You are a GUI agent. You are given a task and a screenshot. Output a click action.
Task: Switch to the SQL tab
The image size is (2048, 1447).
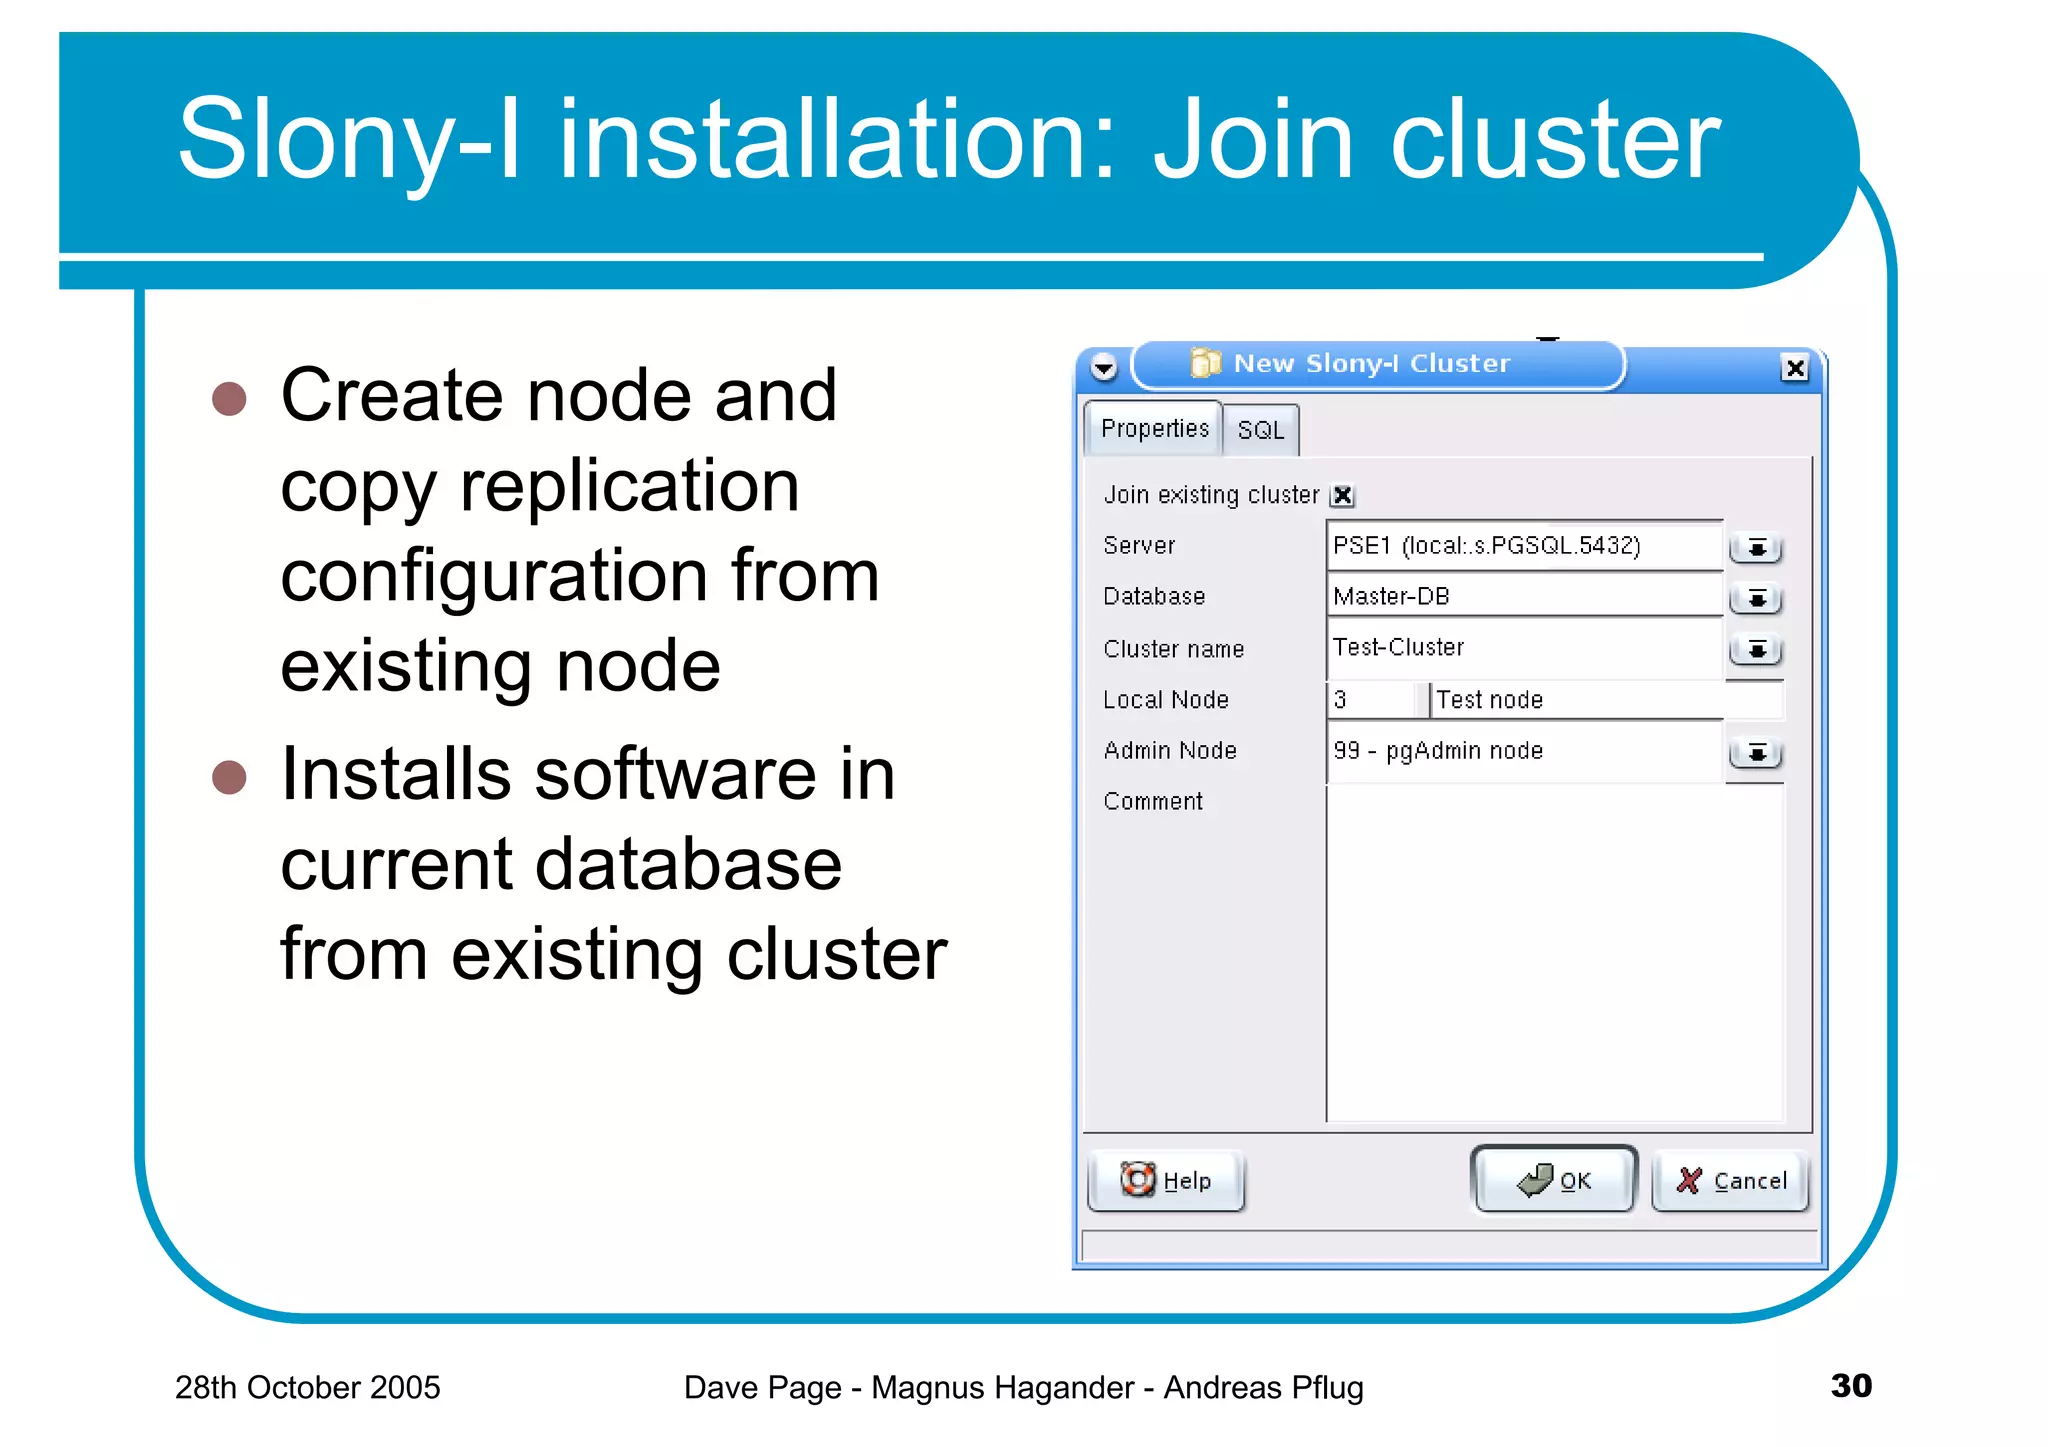pyautogui.click(x=1260, y=431)
